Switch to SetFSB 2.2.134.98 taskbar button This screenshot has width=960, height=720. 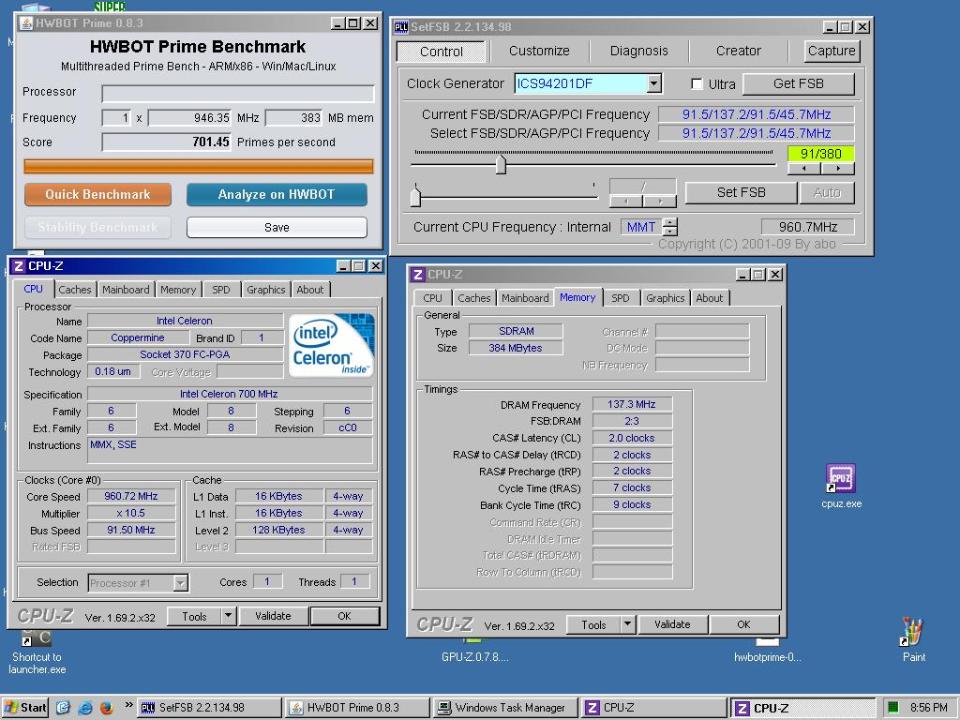point(209,708)
